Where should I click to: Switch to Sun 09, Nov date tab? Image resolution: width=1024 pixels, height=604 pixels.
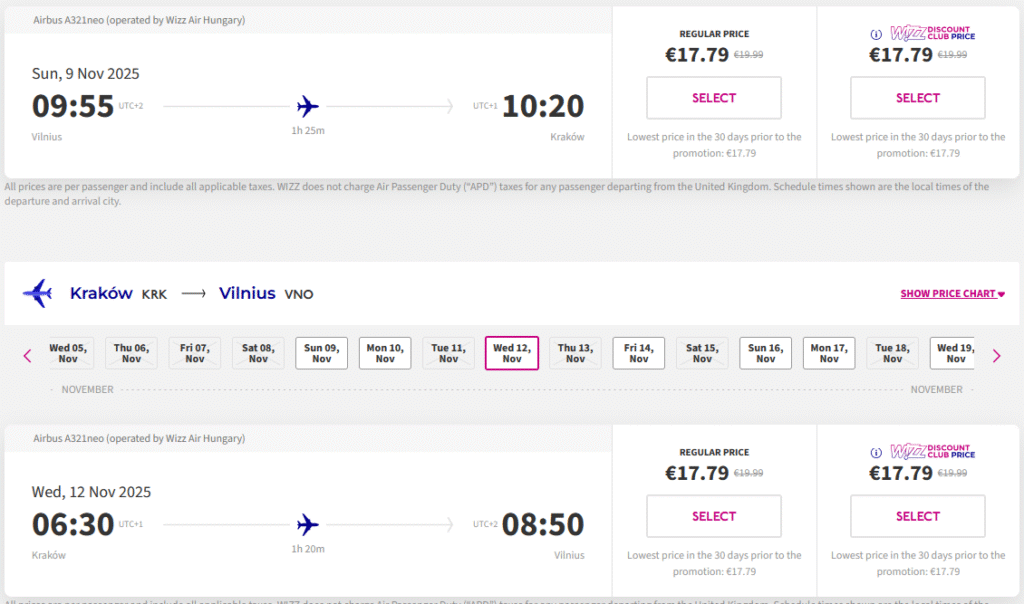(322, 353)
